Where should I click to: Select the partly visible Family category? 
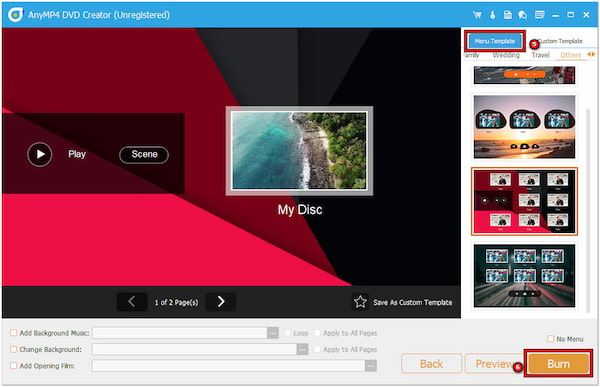471,55
